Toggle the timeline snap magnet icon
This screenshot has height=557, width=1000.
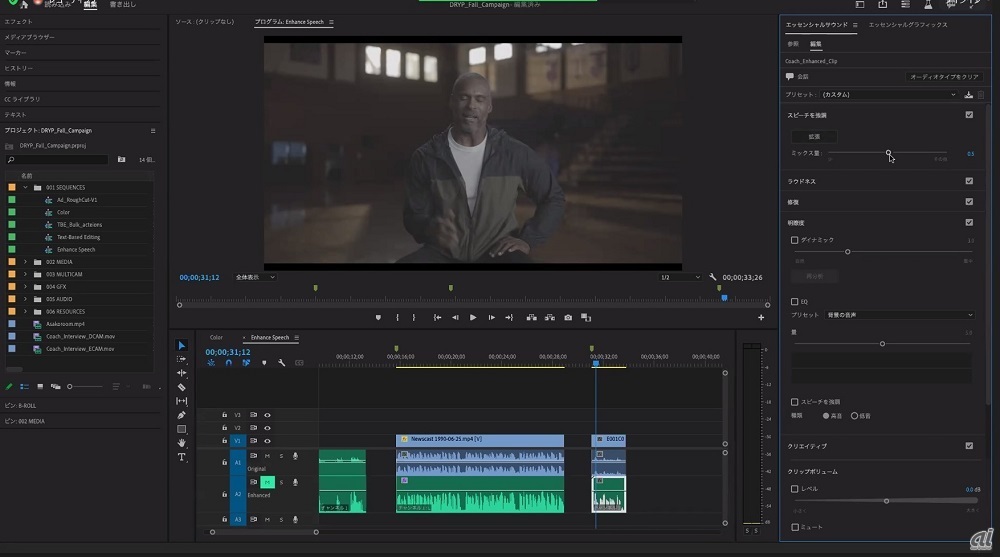click(228, 363)
